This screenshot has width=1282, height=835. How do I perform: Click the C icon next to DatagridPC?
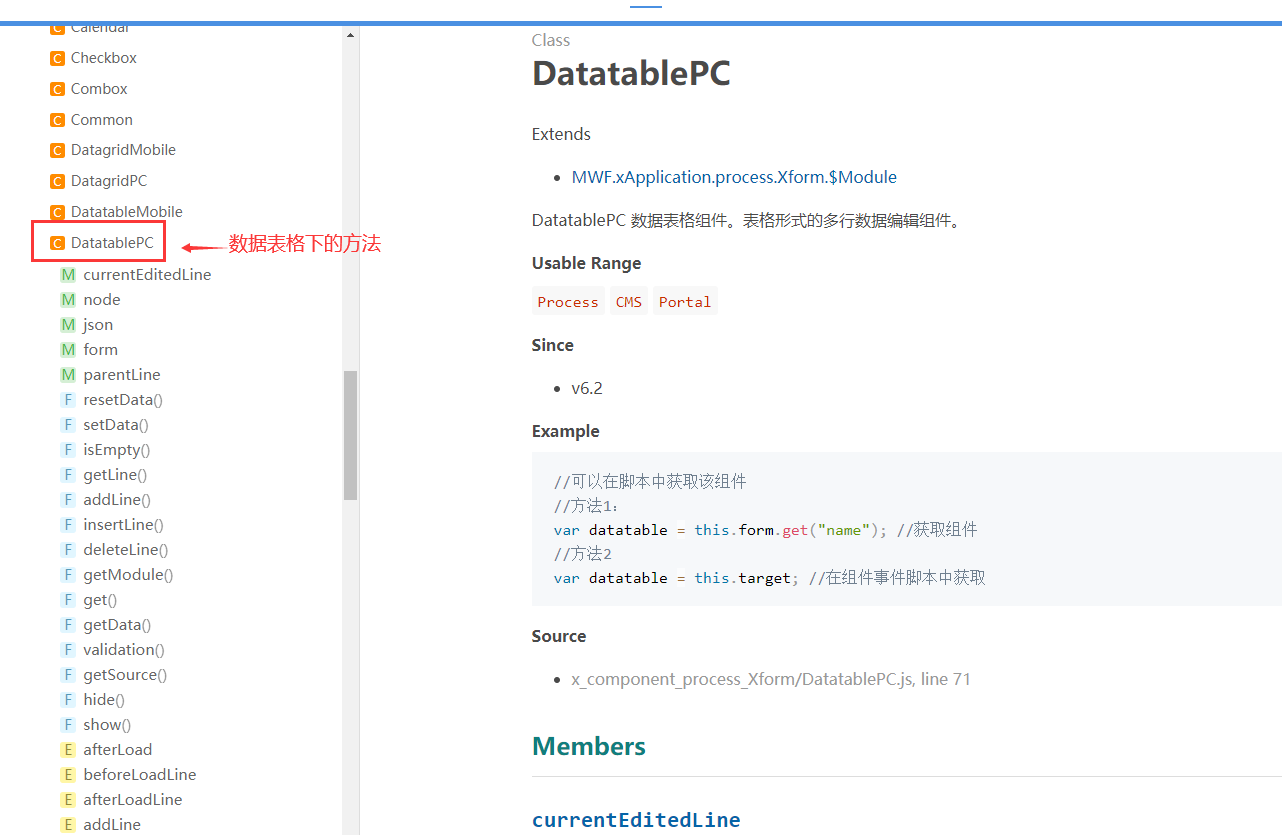click(x=57, y=181)
